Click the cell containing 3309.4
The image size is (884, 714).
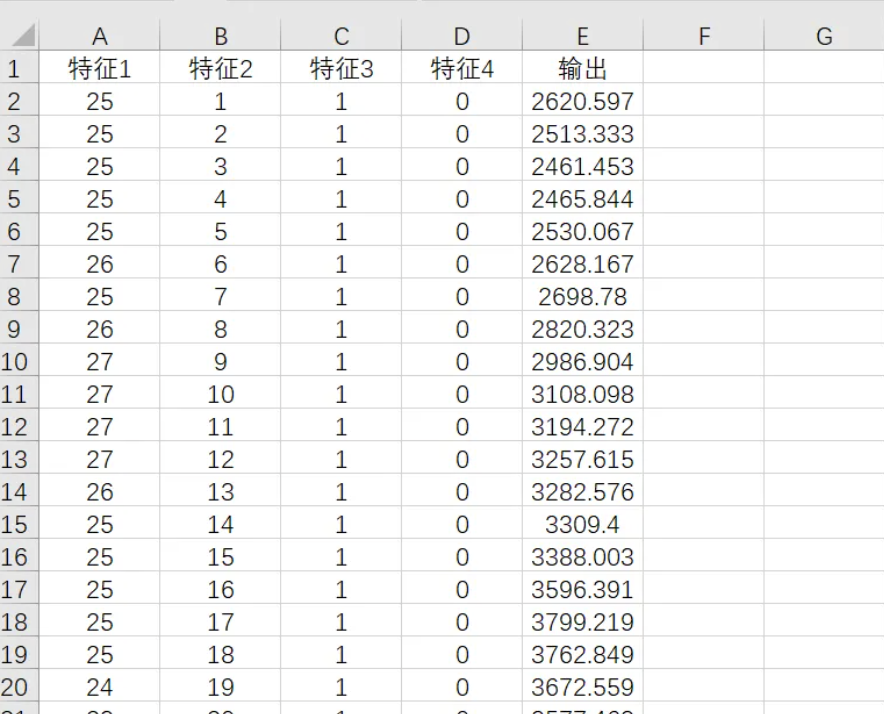pos(583,524)
